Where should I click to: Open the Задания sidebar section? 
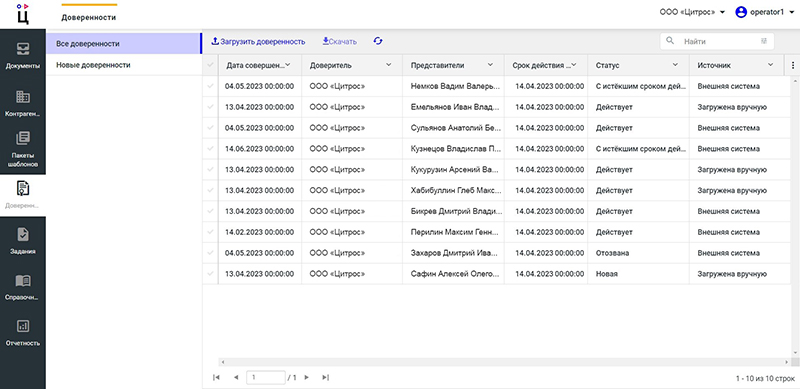click(x=22, y=241)
